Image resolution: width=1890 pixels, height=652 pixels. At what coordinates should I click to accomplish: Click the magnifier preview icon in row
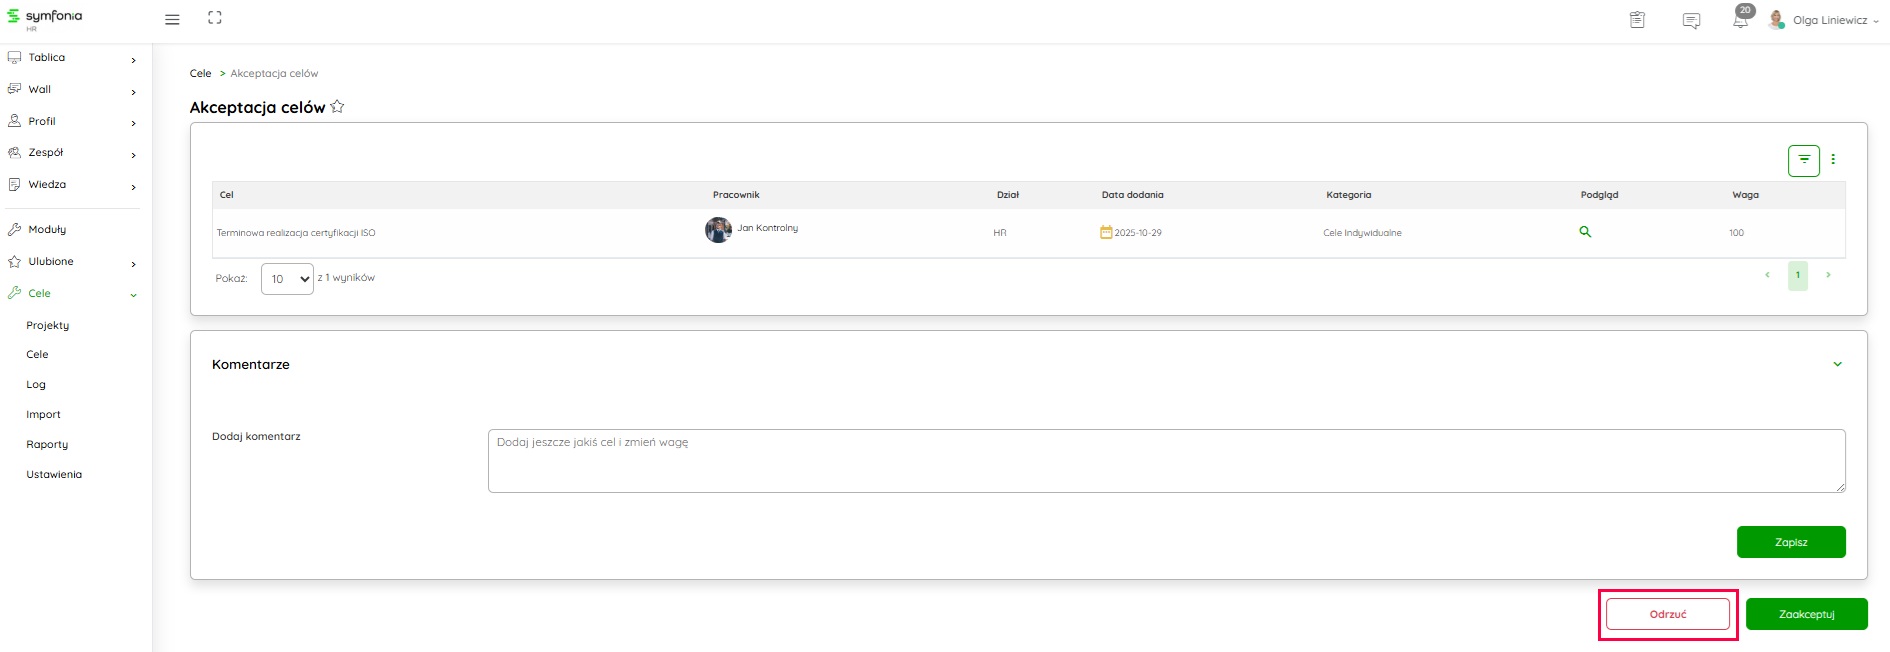click(1585, 232)
